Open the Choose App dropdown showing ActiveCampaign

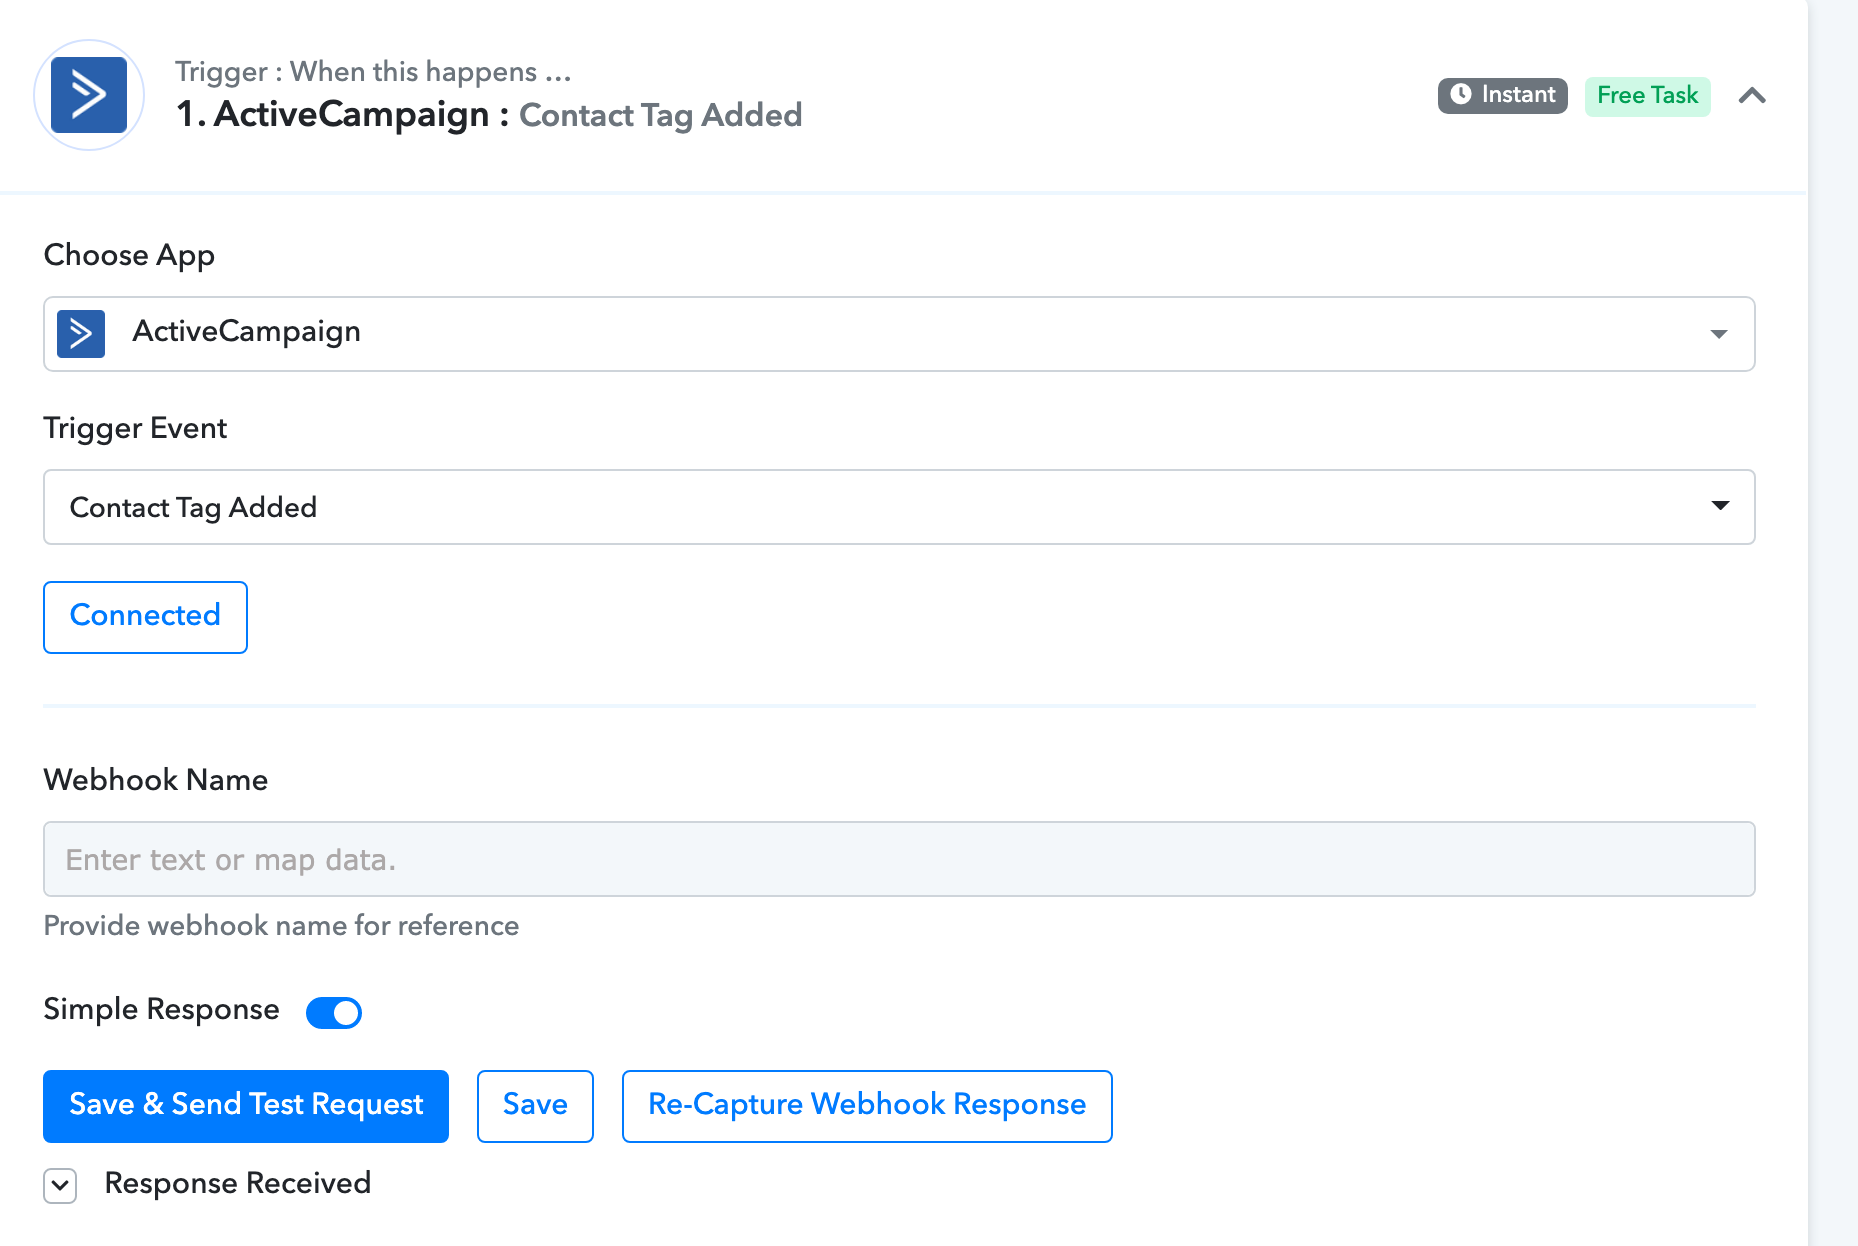pyautogui.click(x=899, y=334)
